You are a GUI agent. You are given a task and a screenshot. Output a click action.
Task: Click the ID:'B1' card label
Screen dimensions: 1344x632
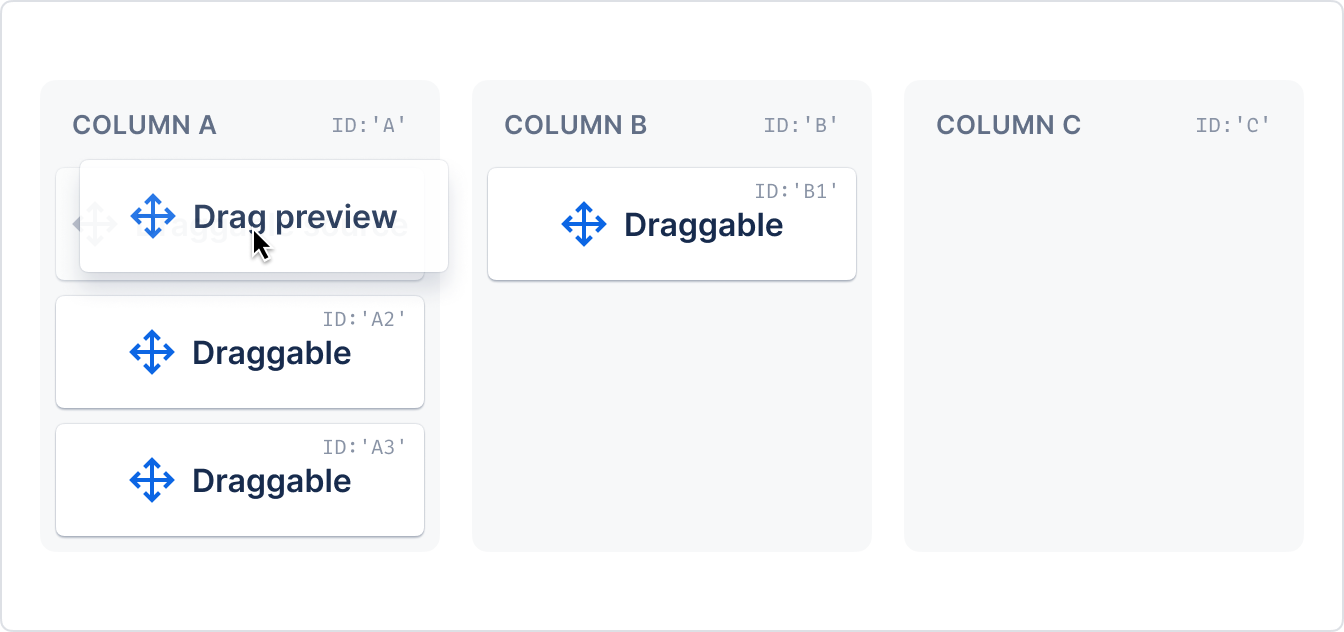pyautogui.click(x=796, y=191)
